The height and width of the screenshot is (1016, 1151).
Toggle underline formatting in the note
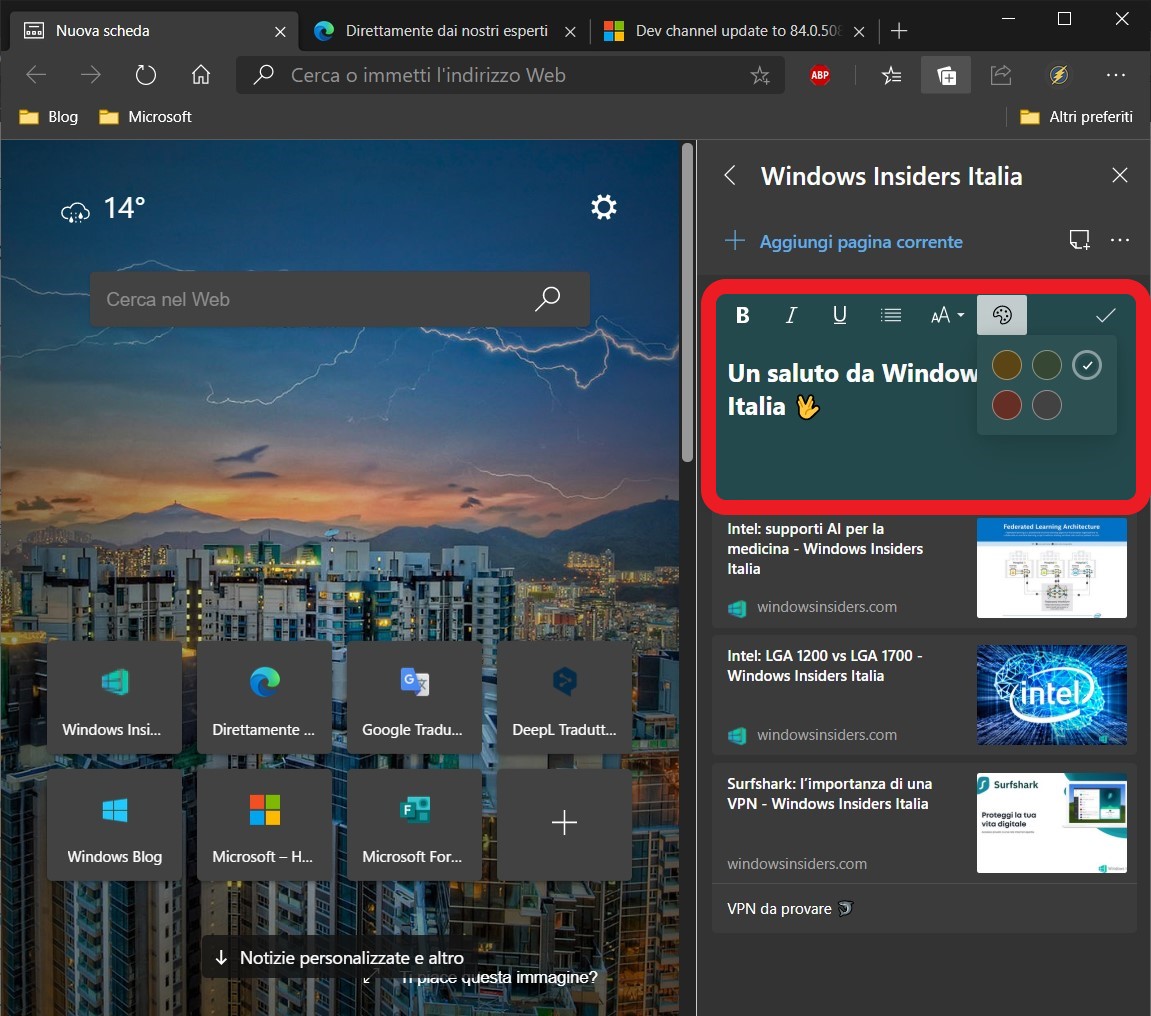(840, 316)
